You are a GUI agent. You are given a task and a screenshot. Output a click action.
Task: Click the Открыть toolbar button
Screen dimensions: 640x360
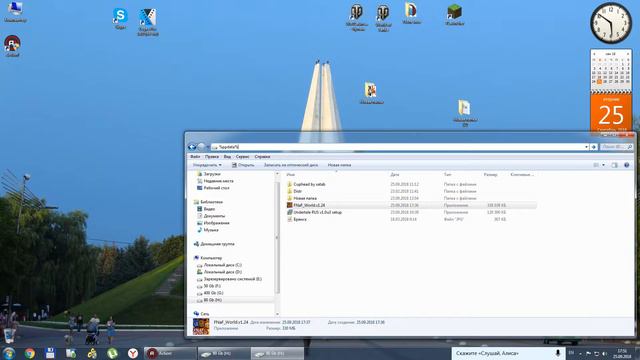coord(243,165)
